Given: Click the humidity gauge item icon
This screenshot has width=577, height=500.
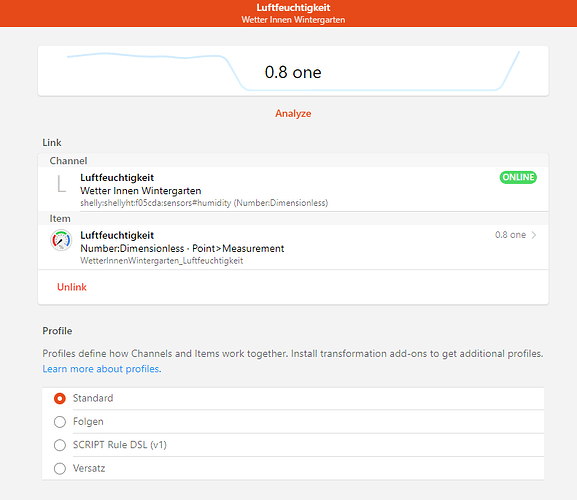Looking at the screenshot, I should (61, 240).
